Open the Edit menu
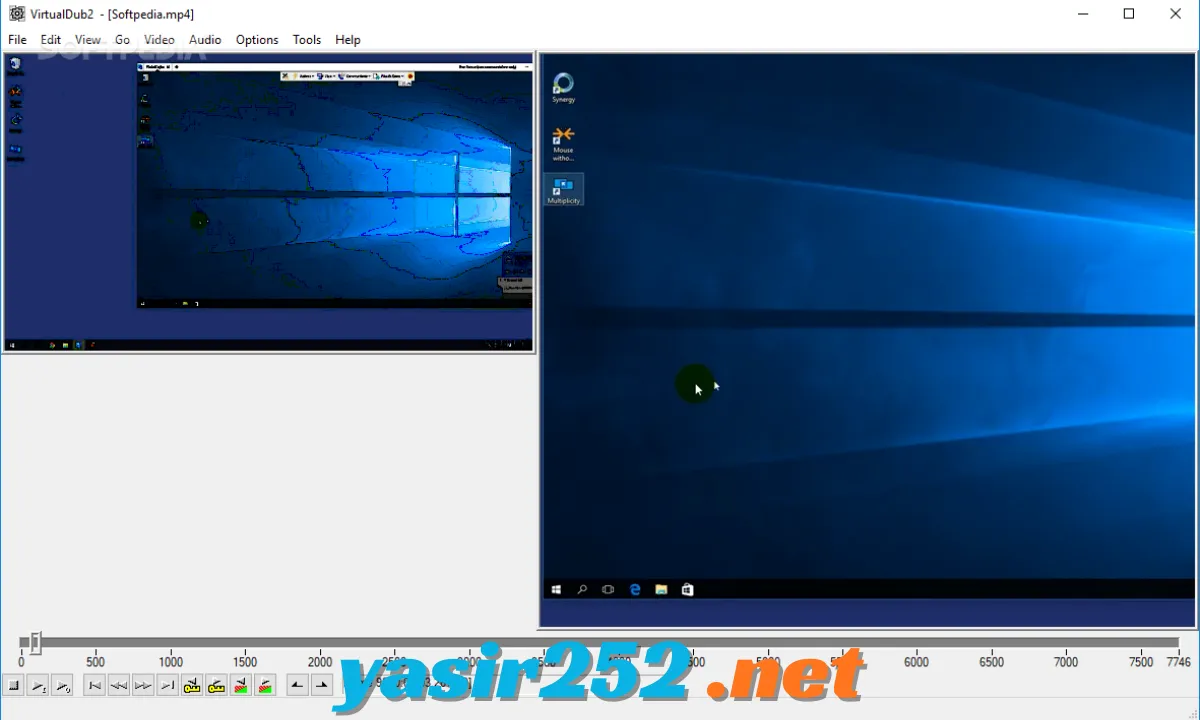The width and height of the screenshot is (1200, 720). (x=51, y=40)
